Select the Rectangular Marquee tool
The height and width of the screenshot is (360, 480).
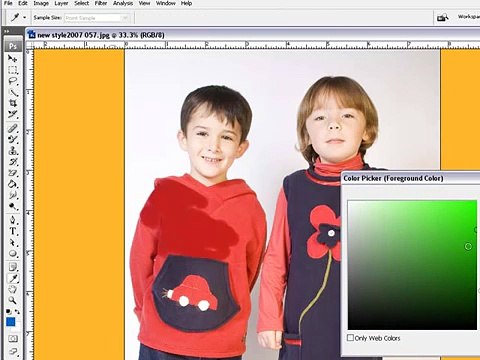pos(13,70)
